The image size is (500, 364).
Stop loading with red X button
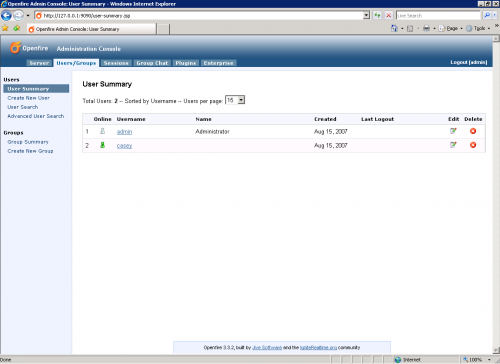[x=388, y=15]
